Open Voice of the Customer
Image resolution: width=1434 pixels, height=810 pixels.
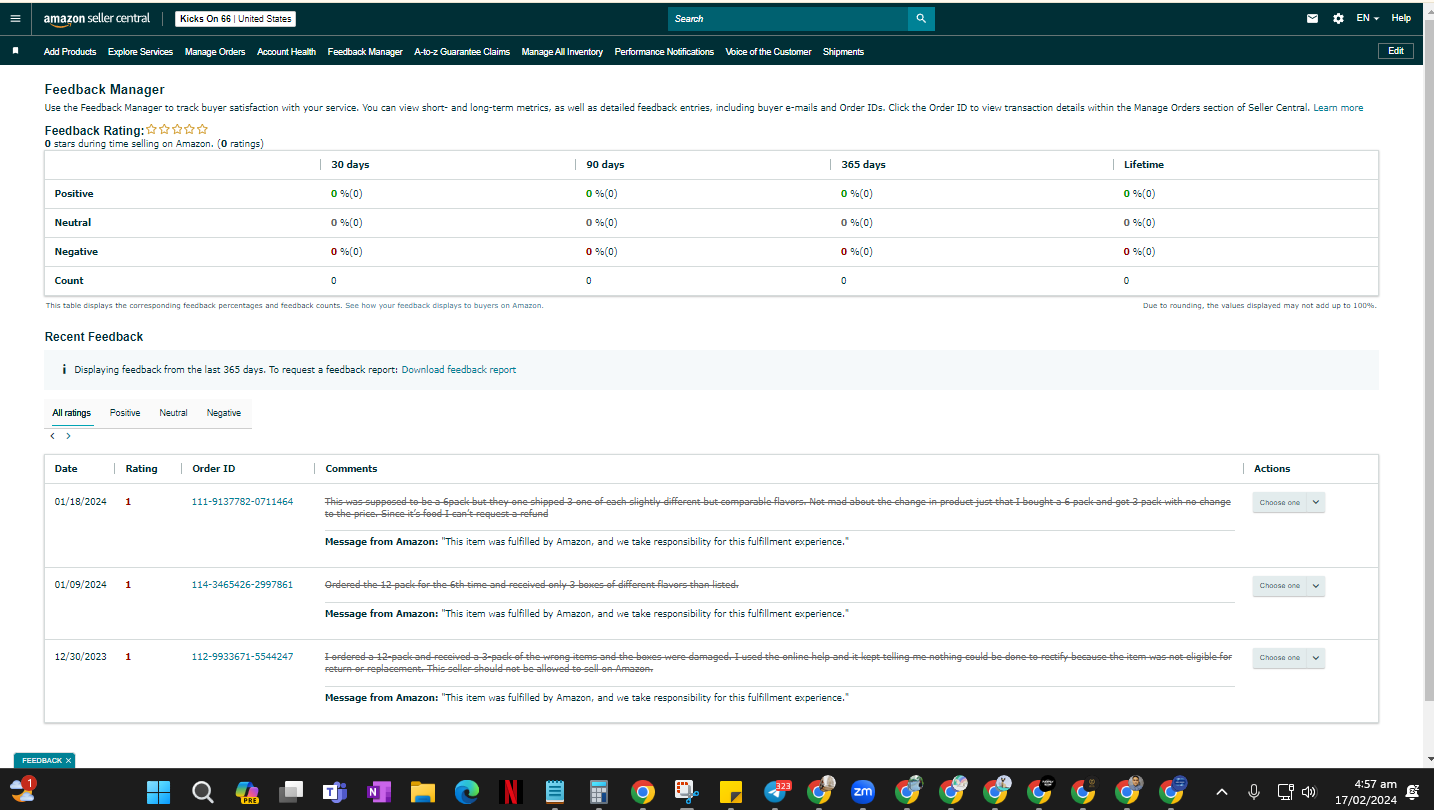(768, 52)
